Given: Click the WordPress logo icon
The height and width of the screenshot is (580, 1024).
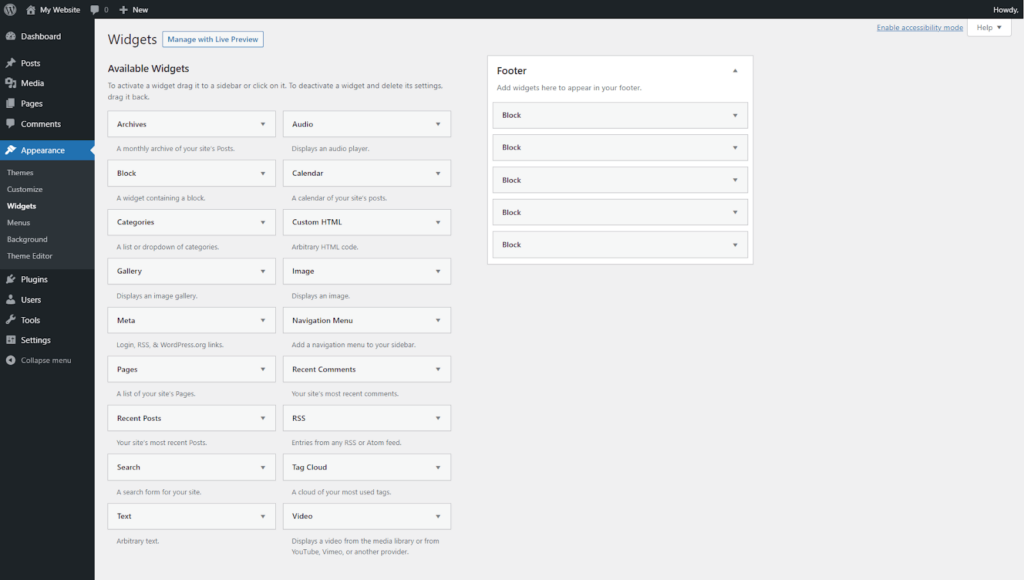Looking at the screenshot, I should [x=10, y=9].
